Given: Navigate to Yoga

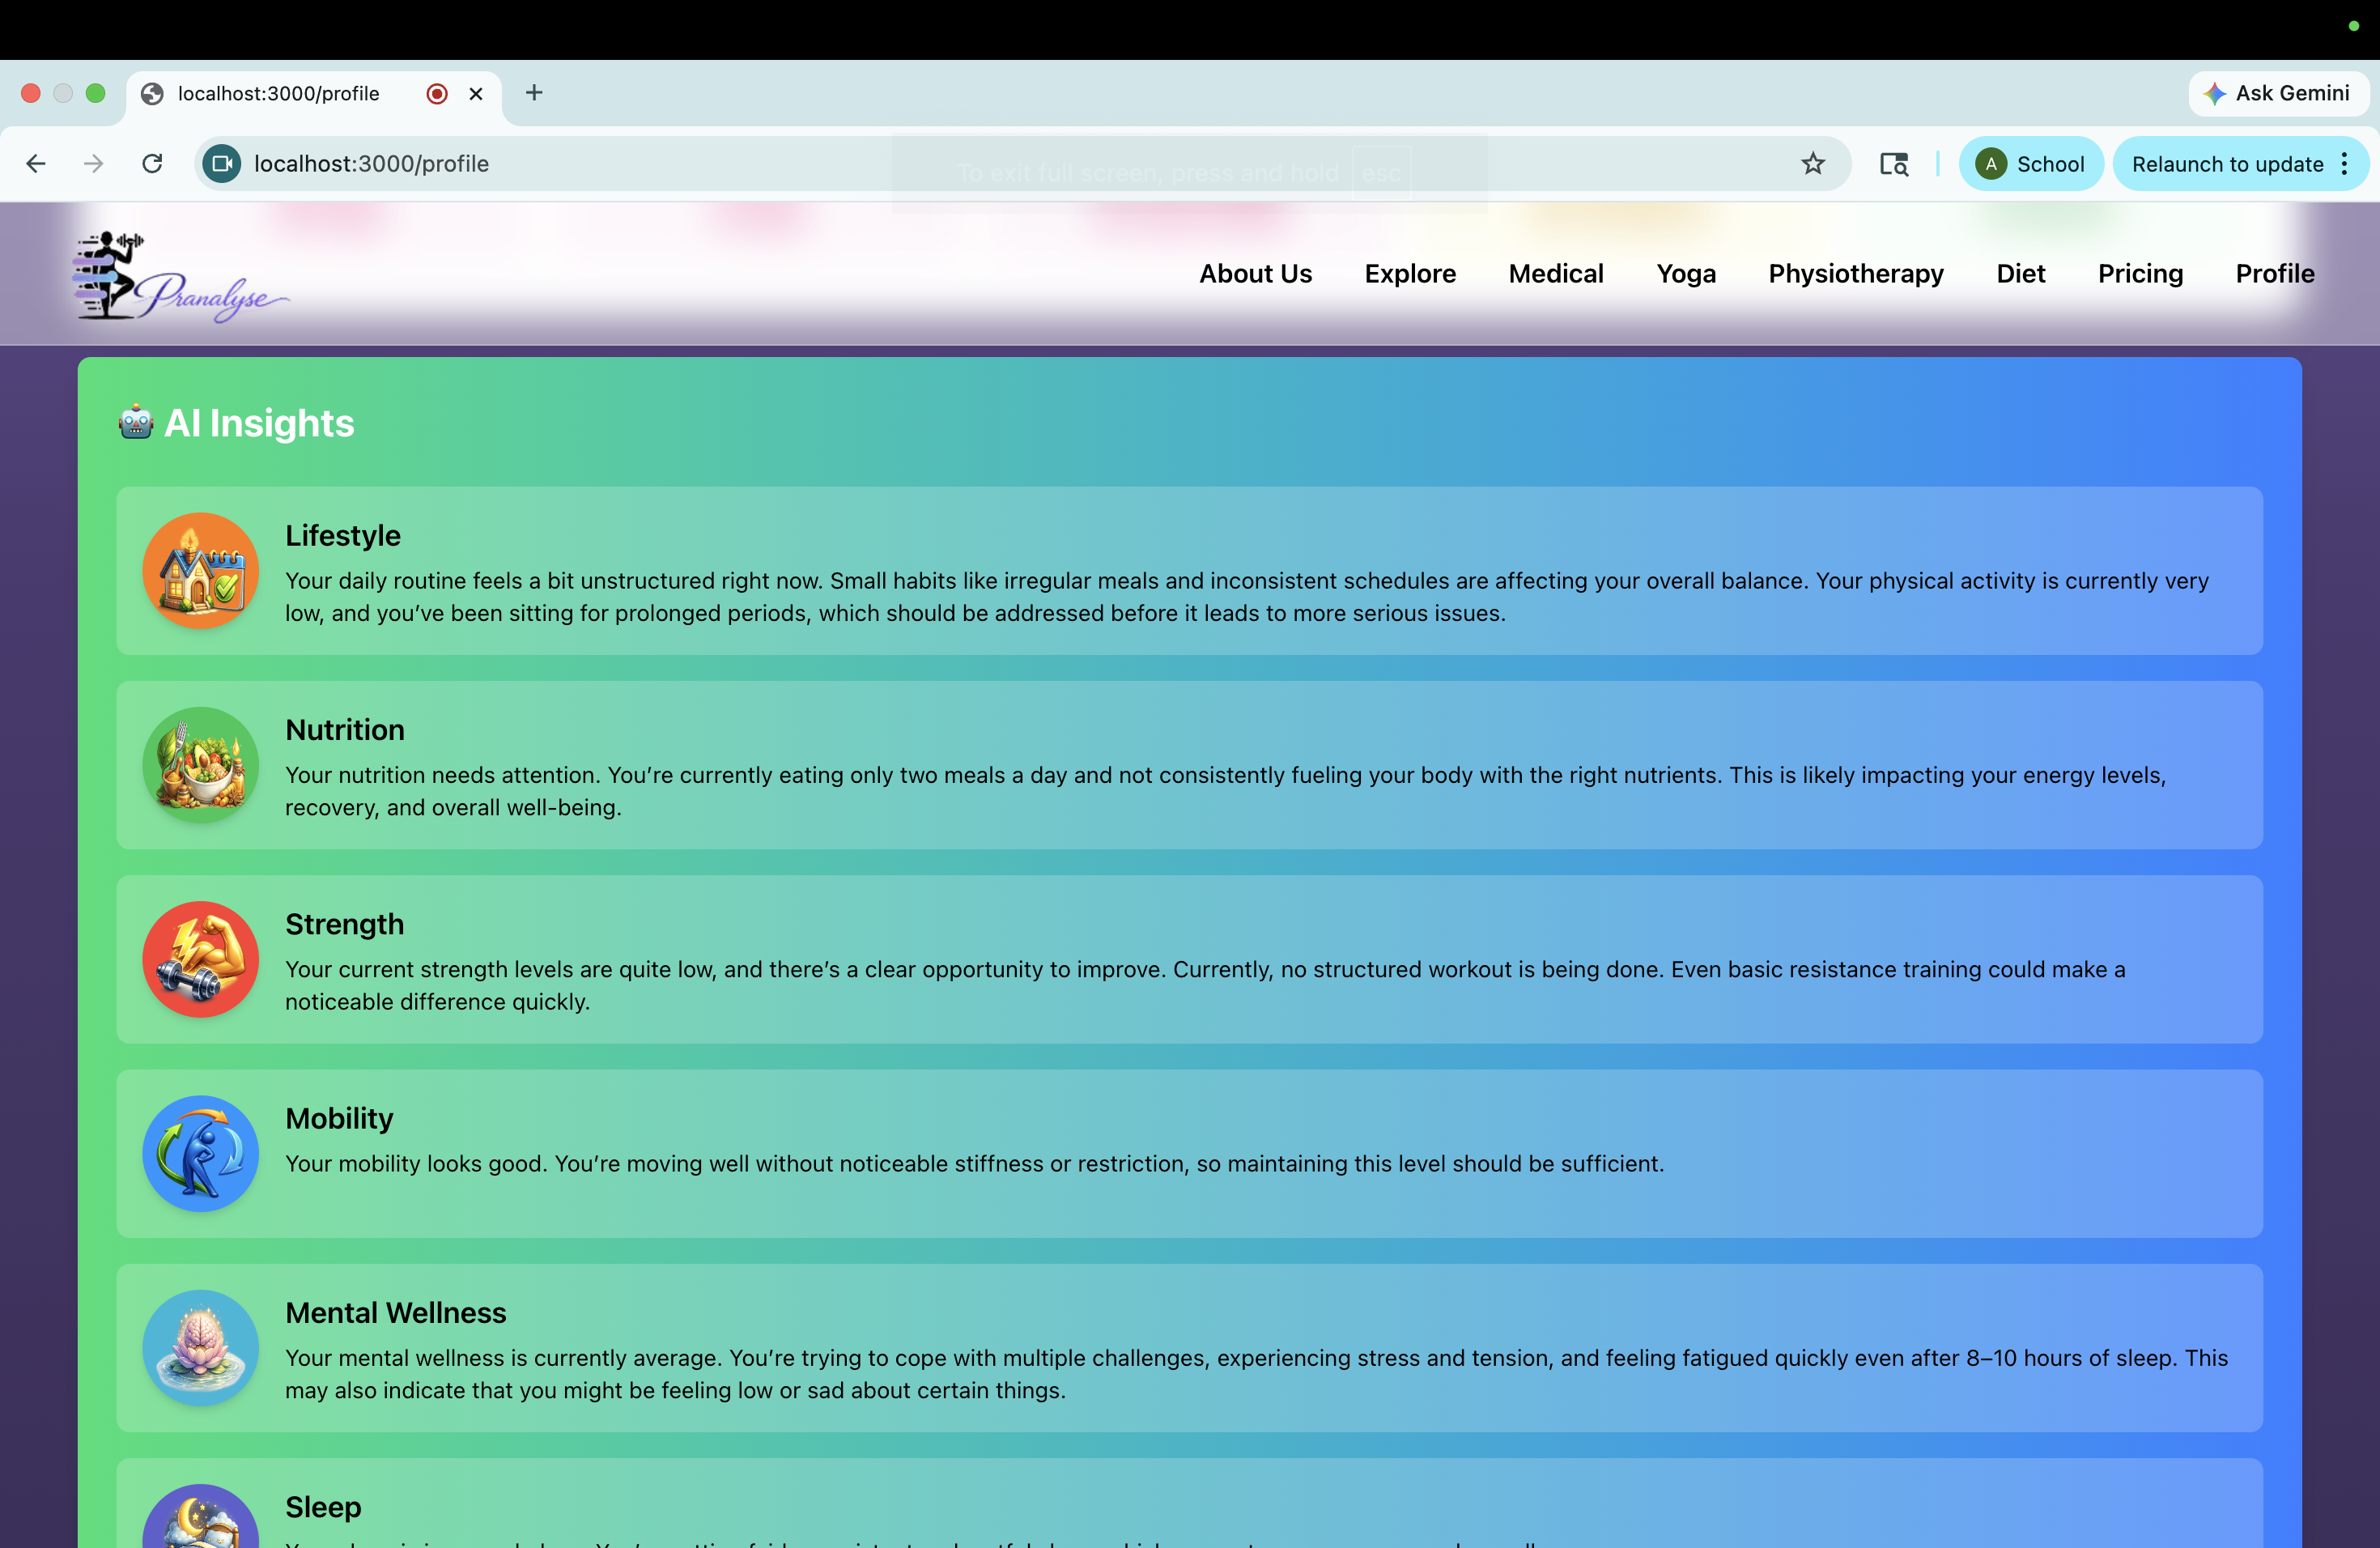Looking at the screenshot, I should 1686,274.
